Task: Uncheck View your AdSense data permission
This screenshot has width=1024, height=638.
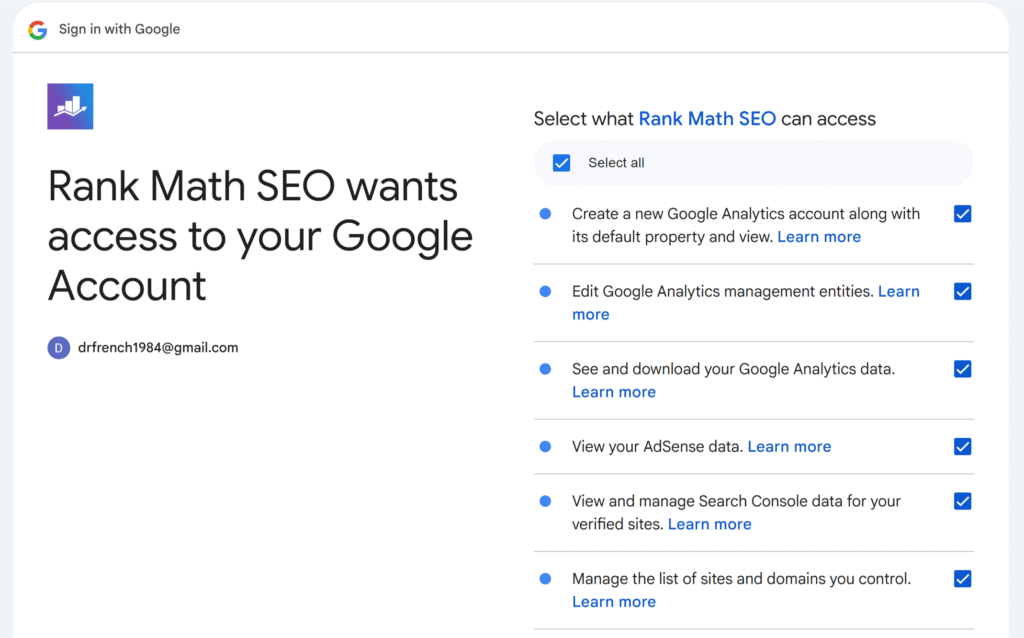Action: click(x=962, y=447)
